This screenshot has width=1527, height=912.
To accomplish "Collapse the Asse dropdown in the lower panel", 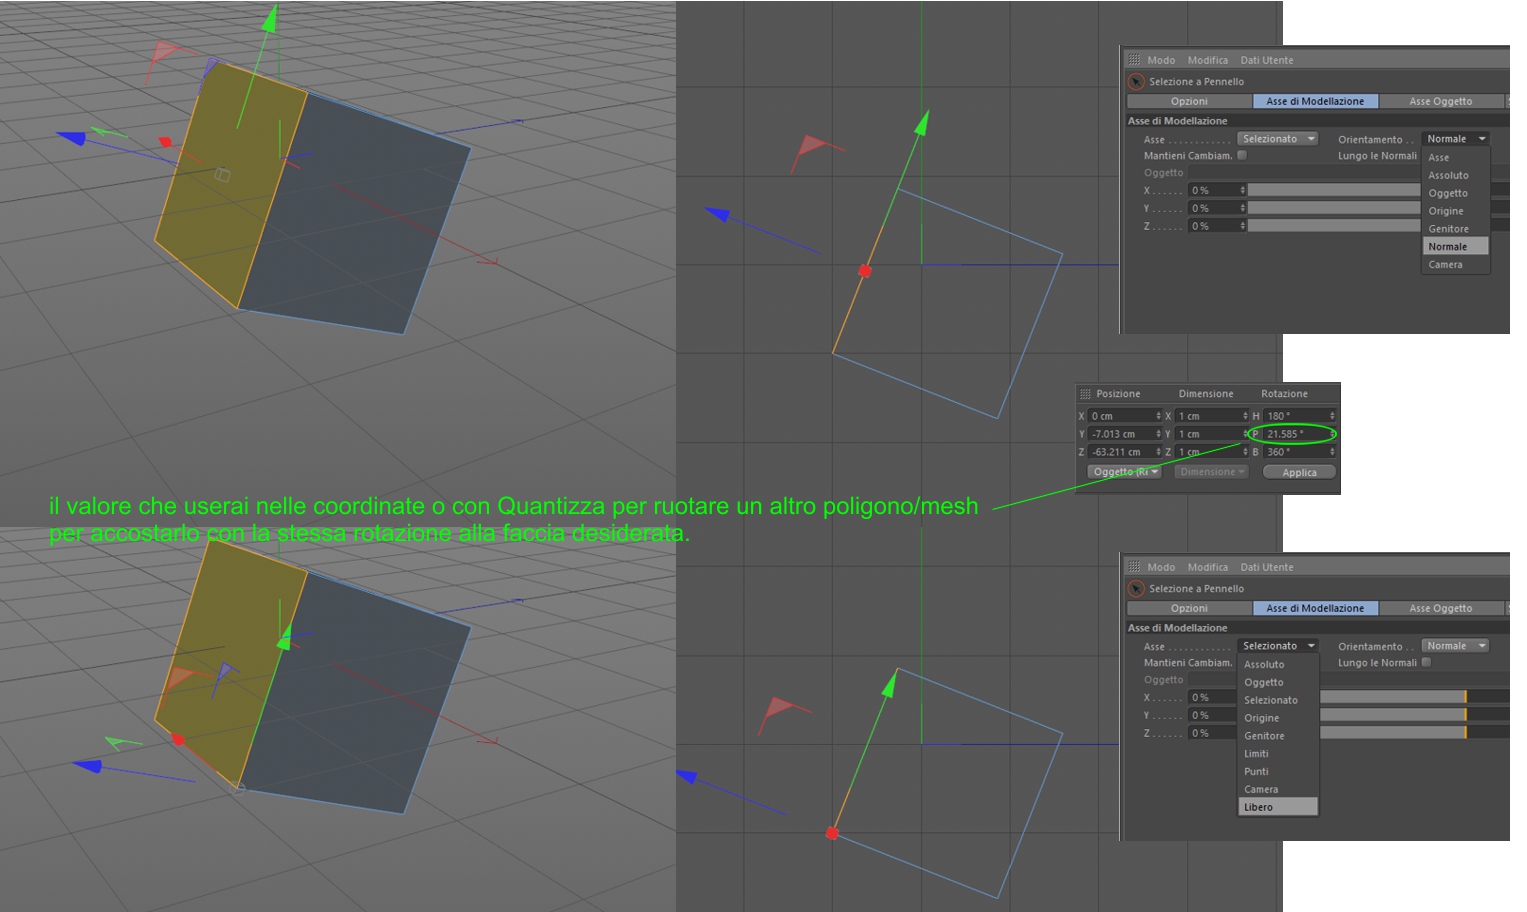I will [1278, 646].
